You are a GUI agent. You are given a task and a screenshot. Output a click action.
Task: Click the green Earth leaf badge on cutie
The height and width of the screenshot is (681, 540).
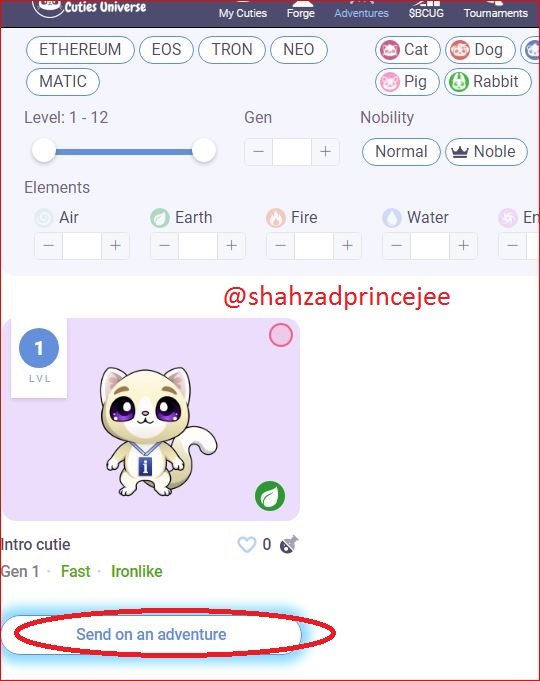click(x=270, y=496)
